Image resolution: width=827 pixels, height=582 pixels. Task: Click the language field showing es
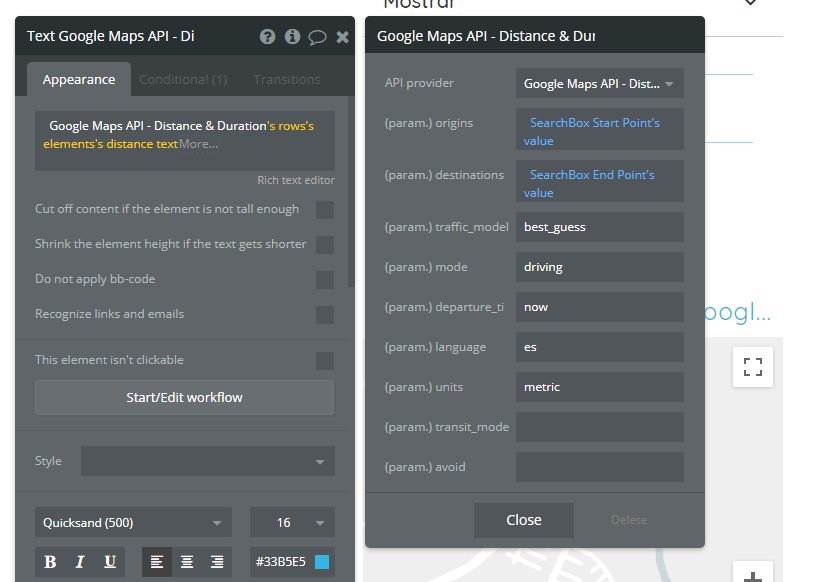(600, 347)
